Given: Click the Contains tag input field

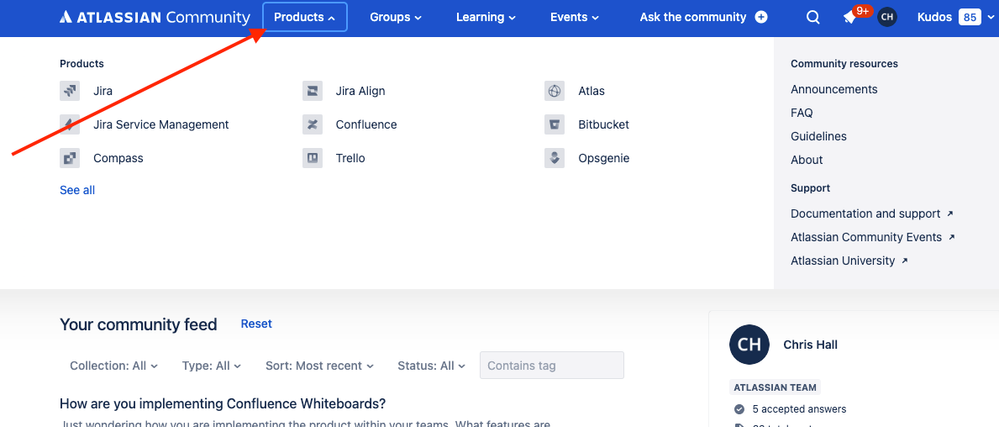Looking at the screenshot, I should pos(552,365).
